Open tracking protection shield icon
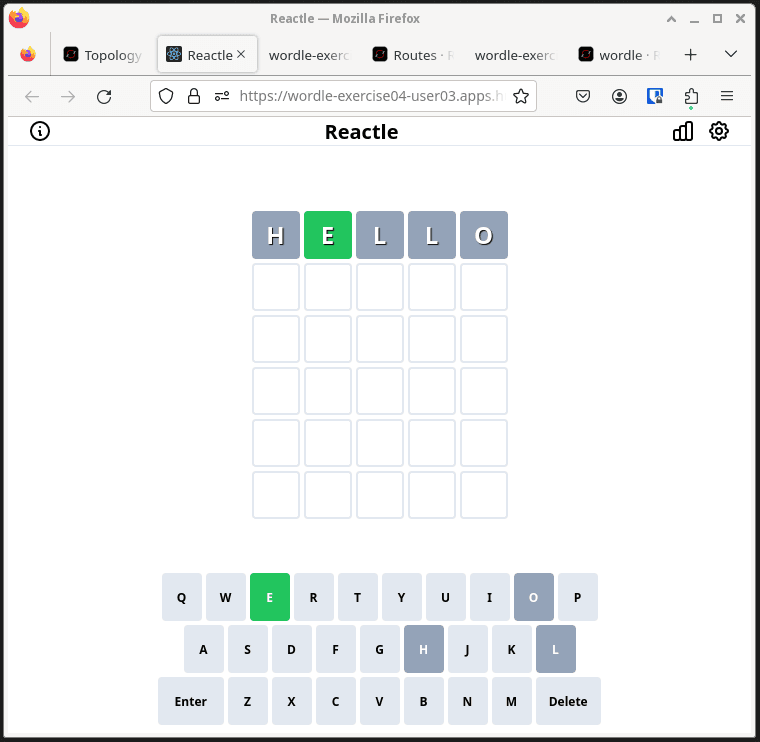This screenshot has width=760, height=742. click(166, 96)
